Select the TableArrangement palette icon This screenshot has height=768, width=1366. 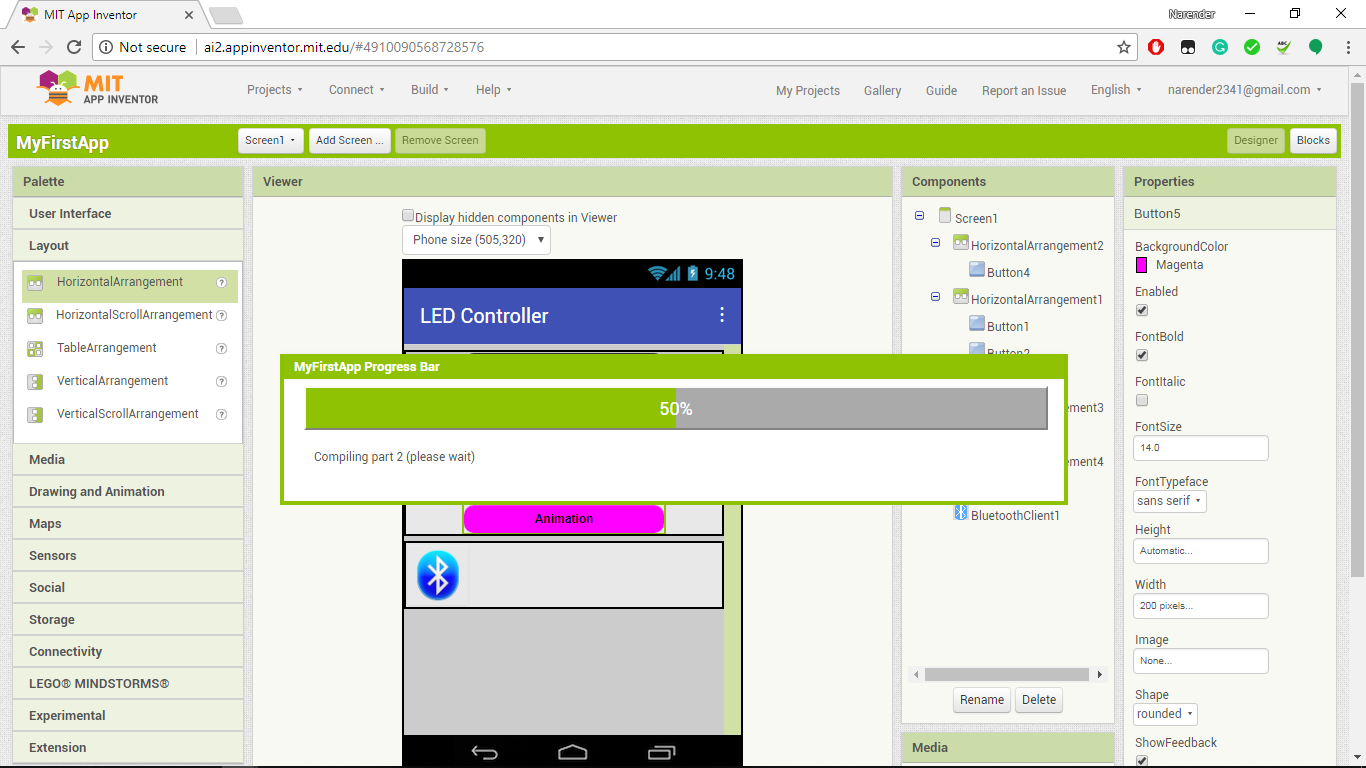pyautogui.click(x=35, y=349)
